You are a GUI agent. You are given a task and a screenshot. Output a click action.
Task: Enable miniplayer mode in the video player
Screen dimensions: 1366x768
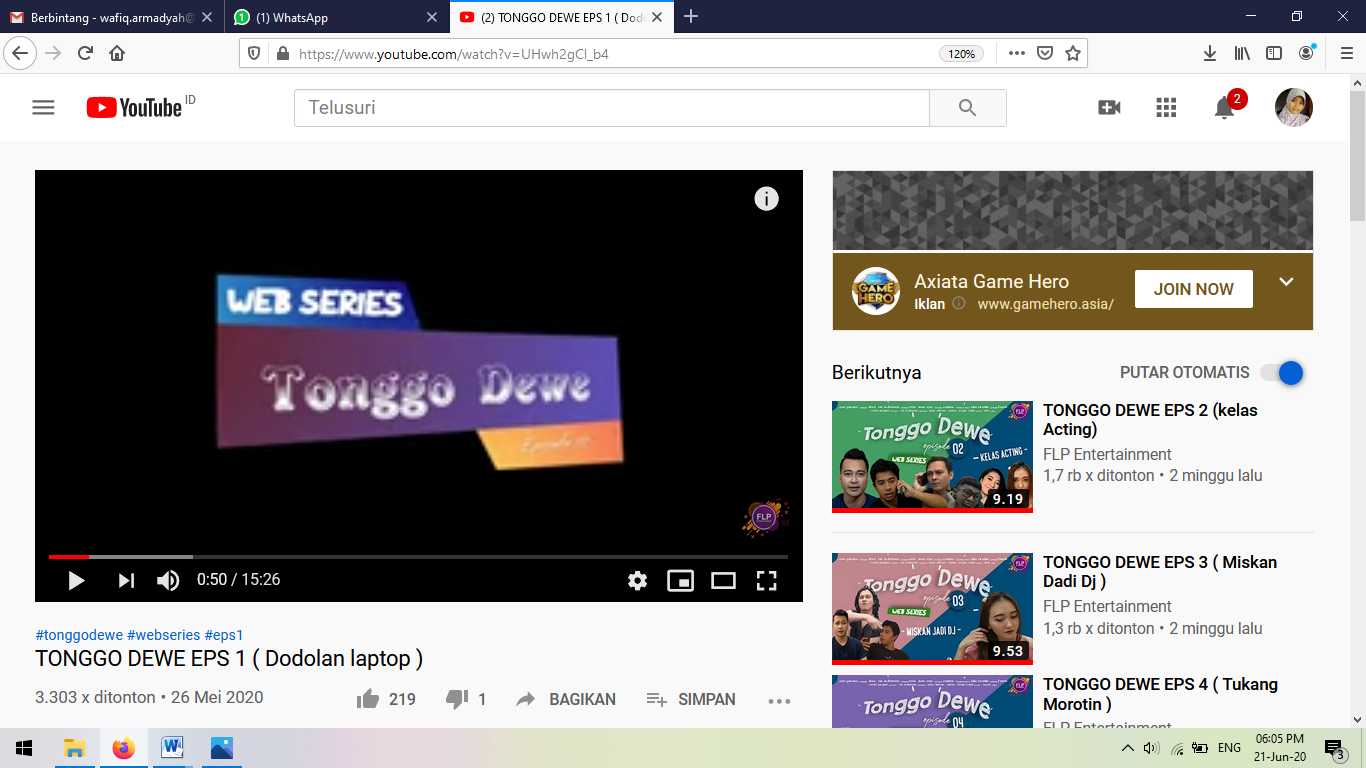pos(680,580)
